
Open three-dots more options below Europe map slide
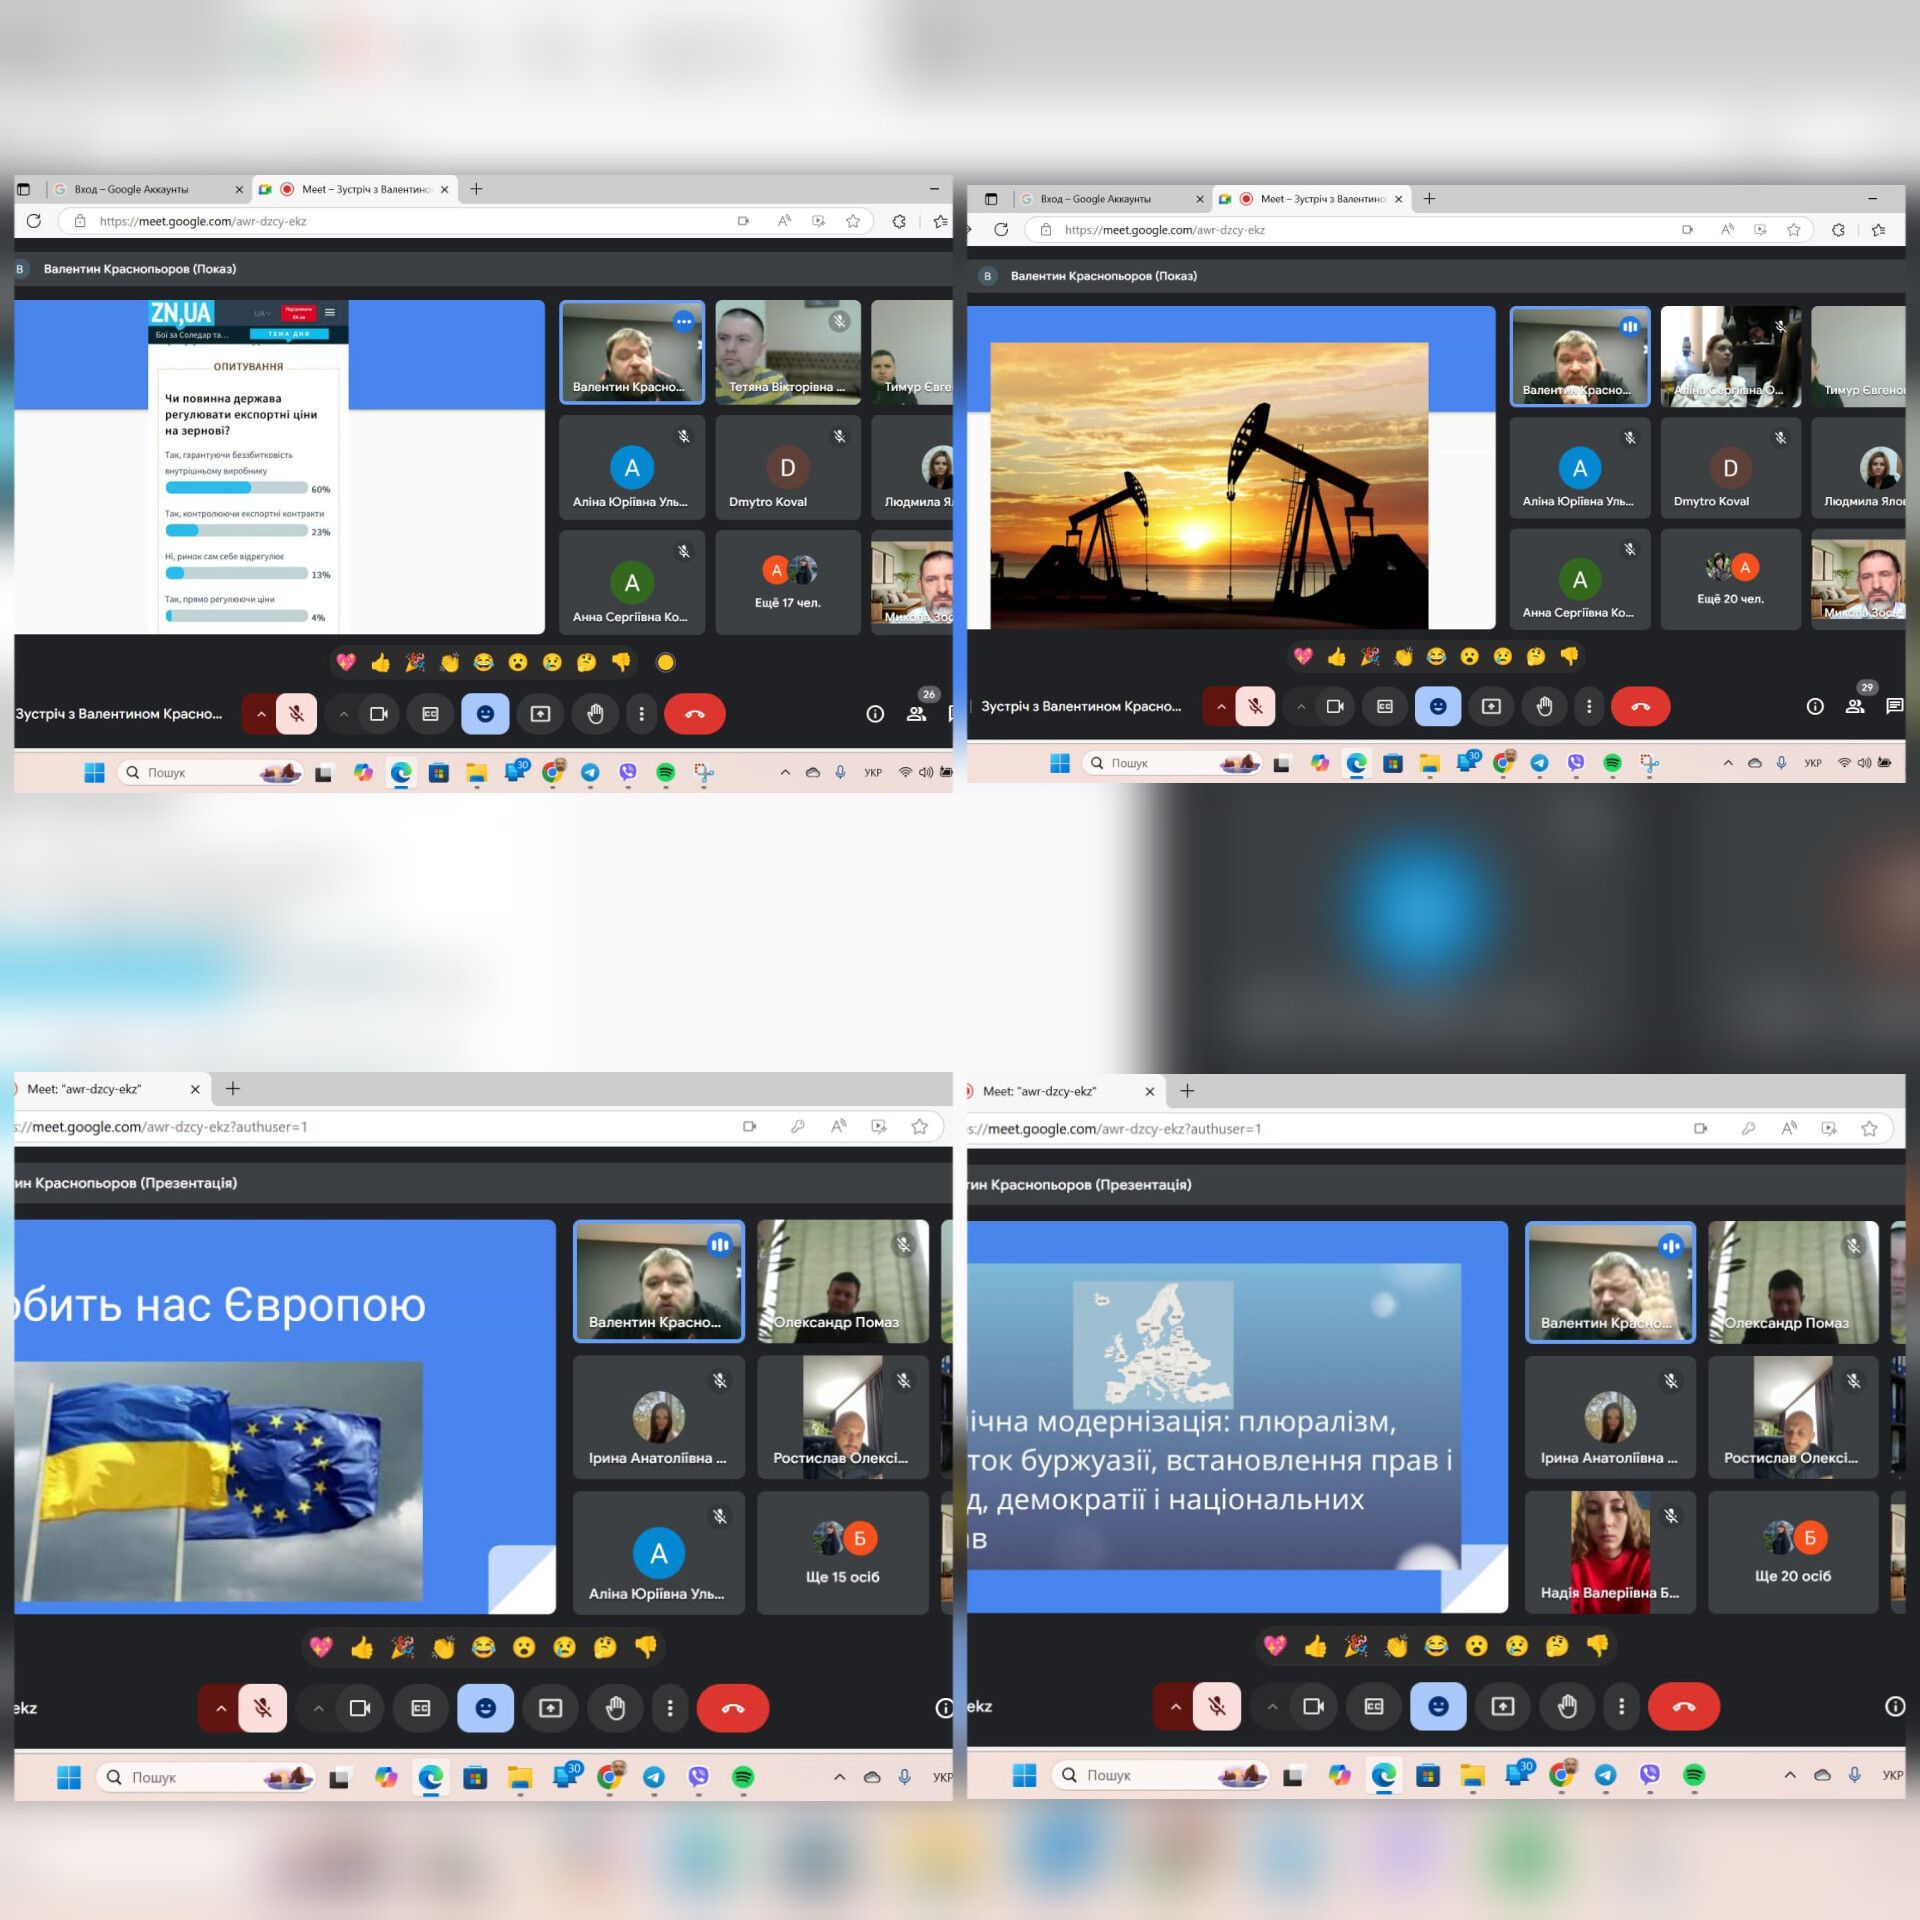pos(1622,1706)
